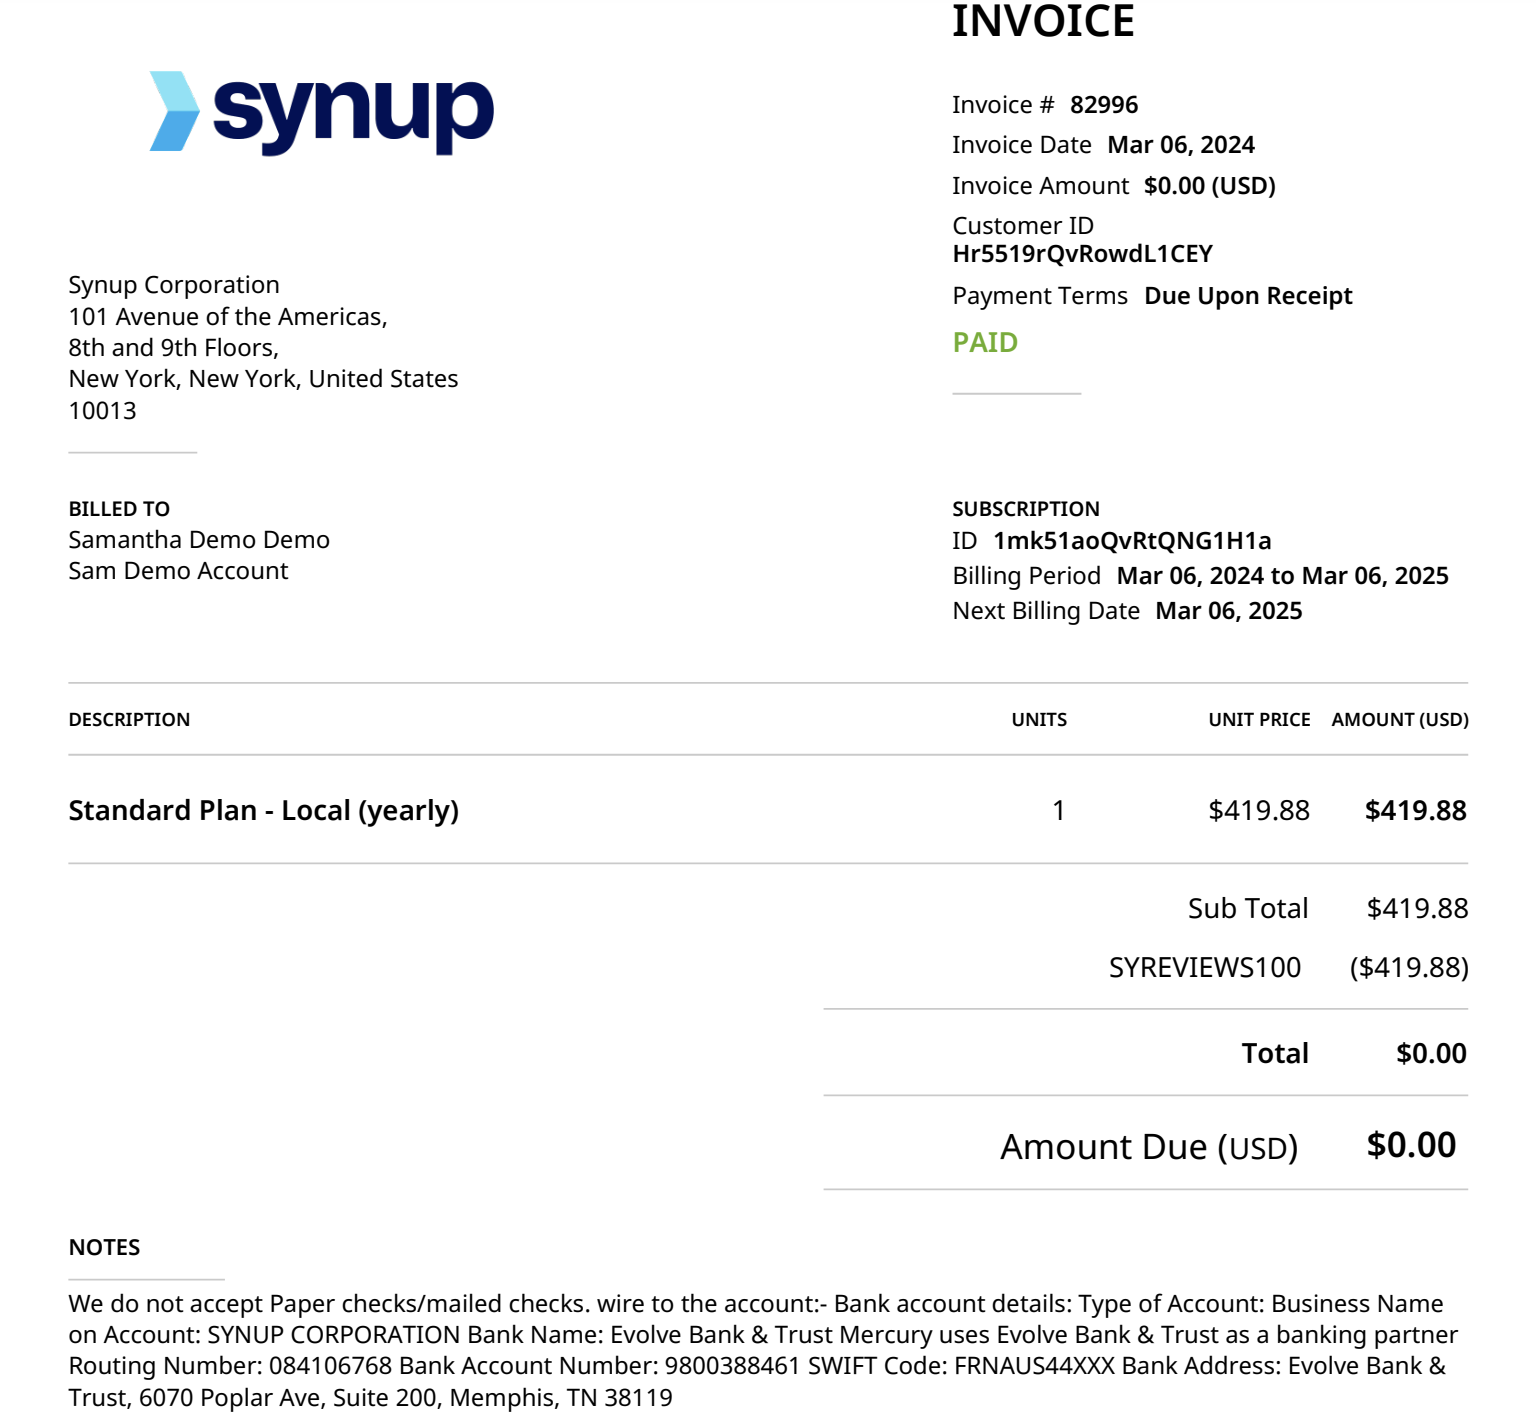Screen dimensions: 1536x1426
Task: Click the customer ID Hr5519rQvRowdL1CEY
Action: [x=1082, y=254]
